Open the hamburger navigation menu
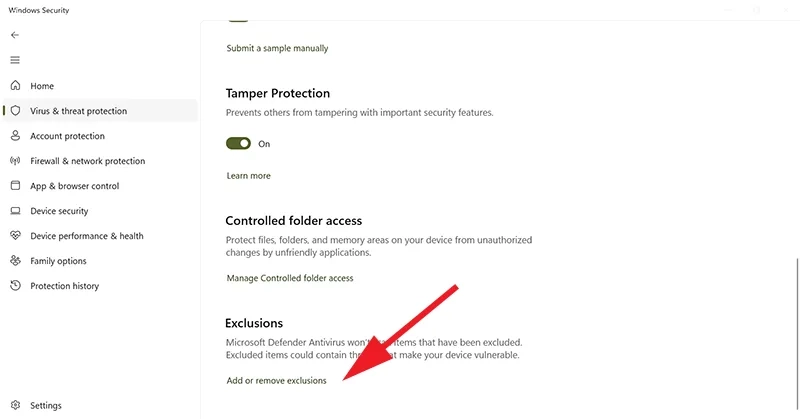 tap(15, 60)
